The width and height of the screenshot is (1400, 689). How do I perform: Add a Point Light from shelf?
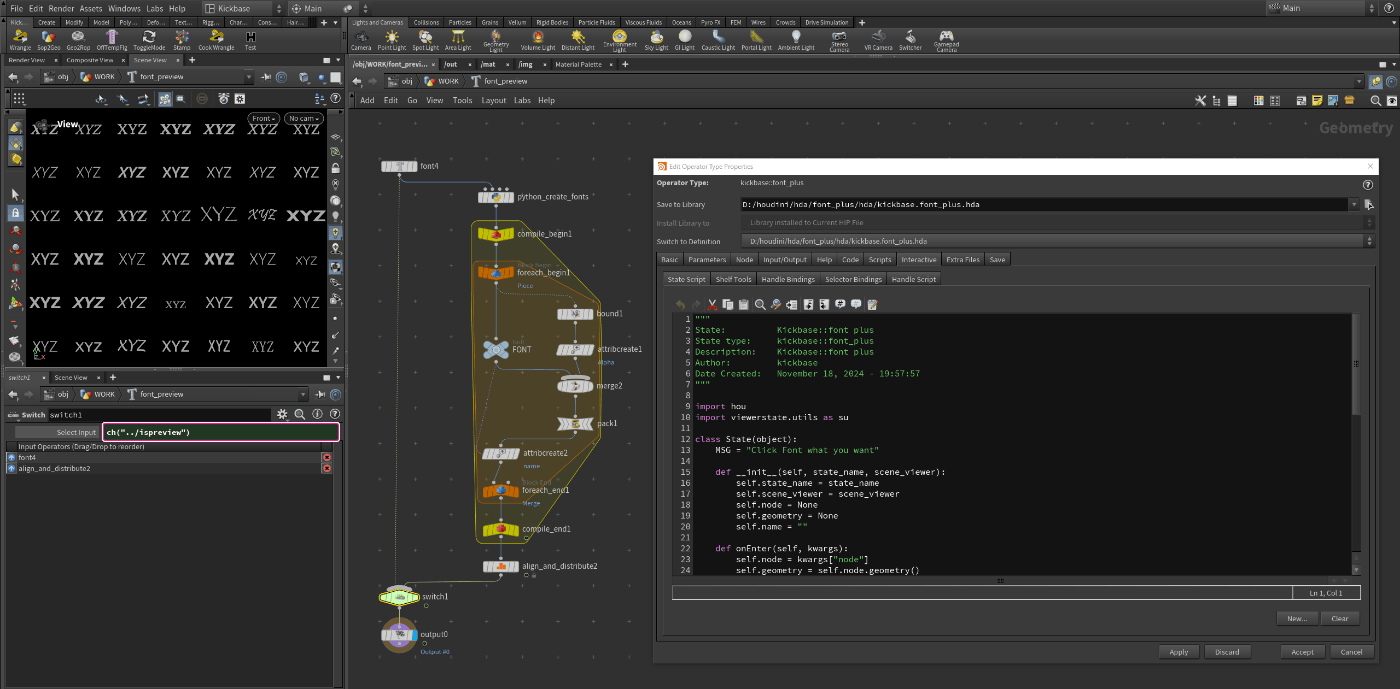[x=392, y=40]
